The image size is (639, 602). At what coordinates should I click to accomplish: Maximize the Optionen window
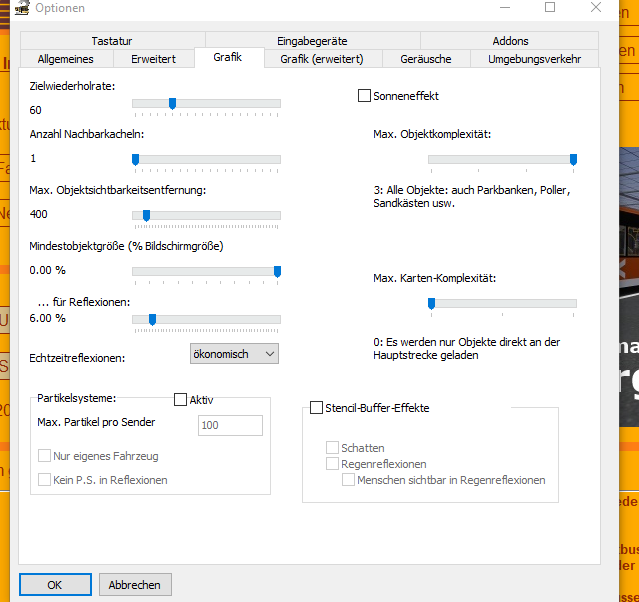[550, 7]
